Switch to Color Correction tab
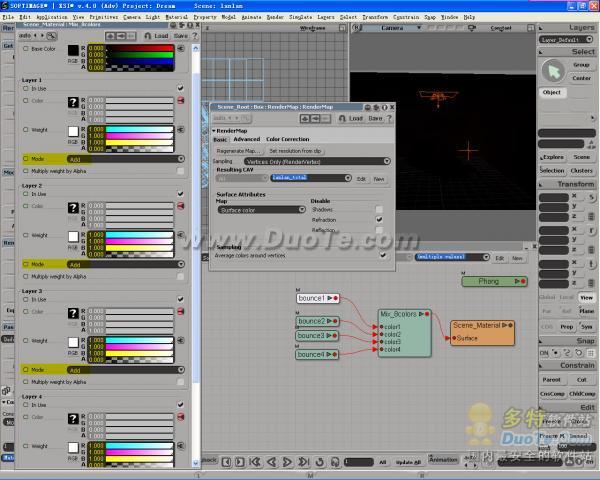 pos(287,139)
